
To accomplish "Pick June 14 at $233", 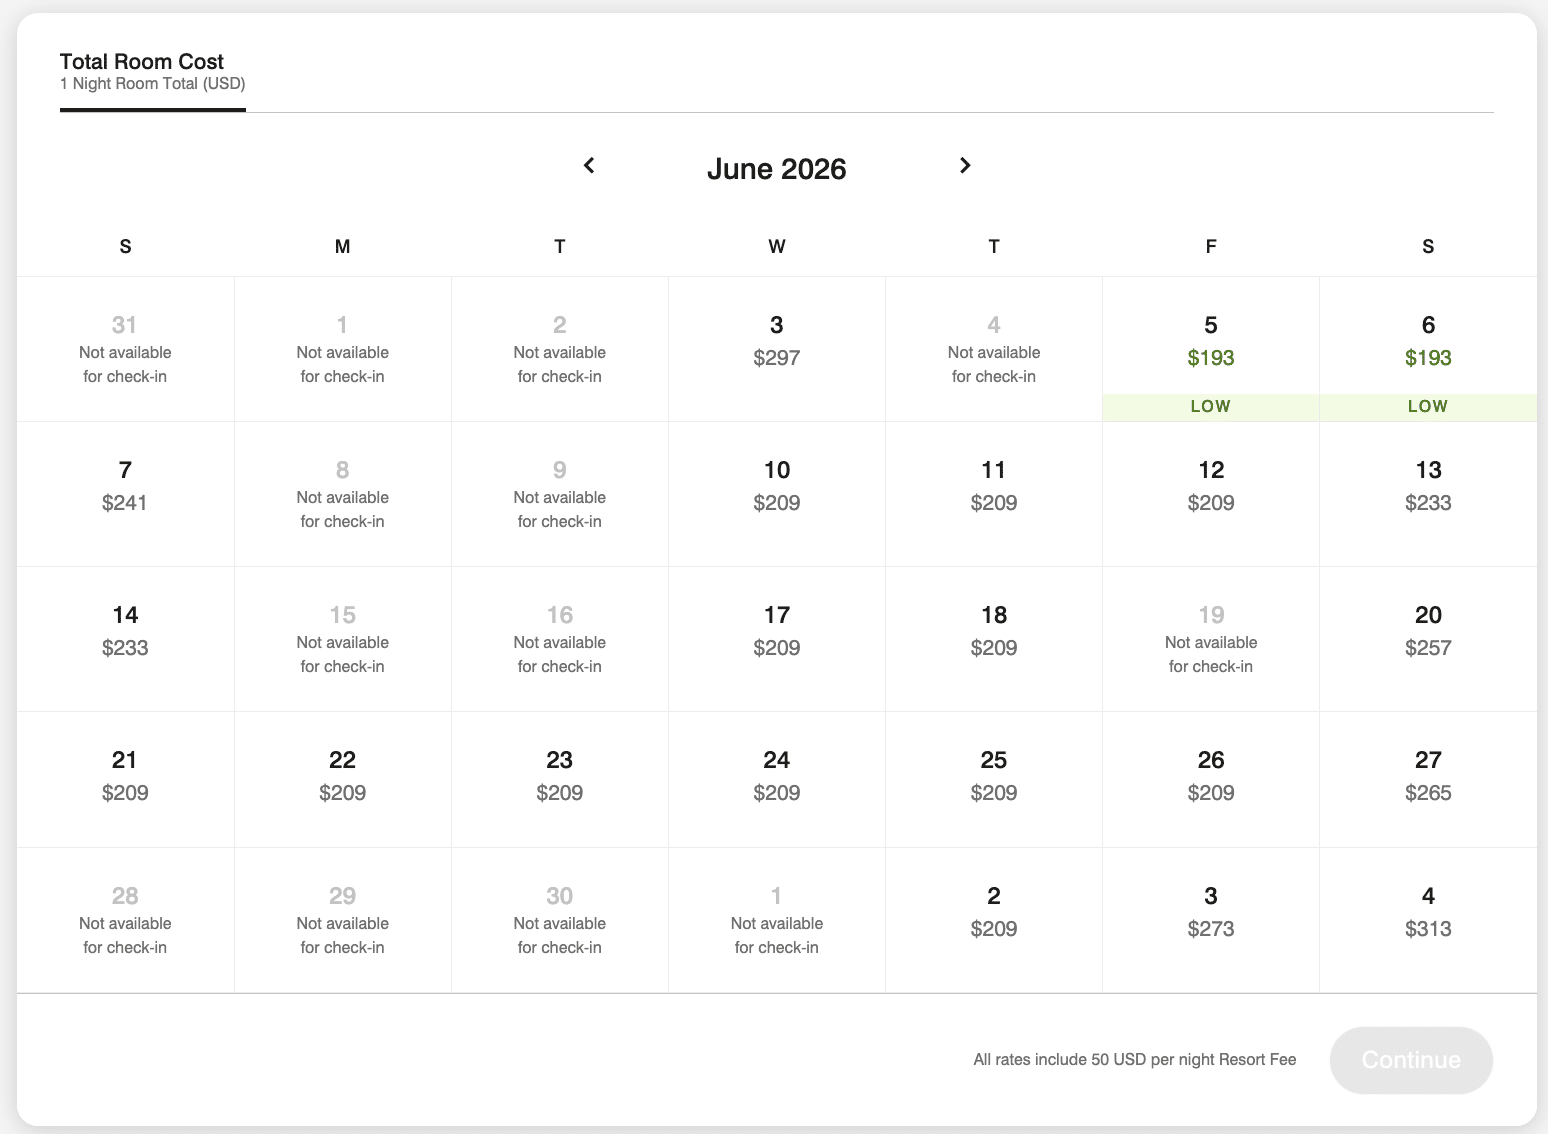I will pyautogui.click(x=125, y=639).
